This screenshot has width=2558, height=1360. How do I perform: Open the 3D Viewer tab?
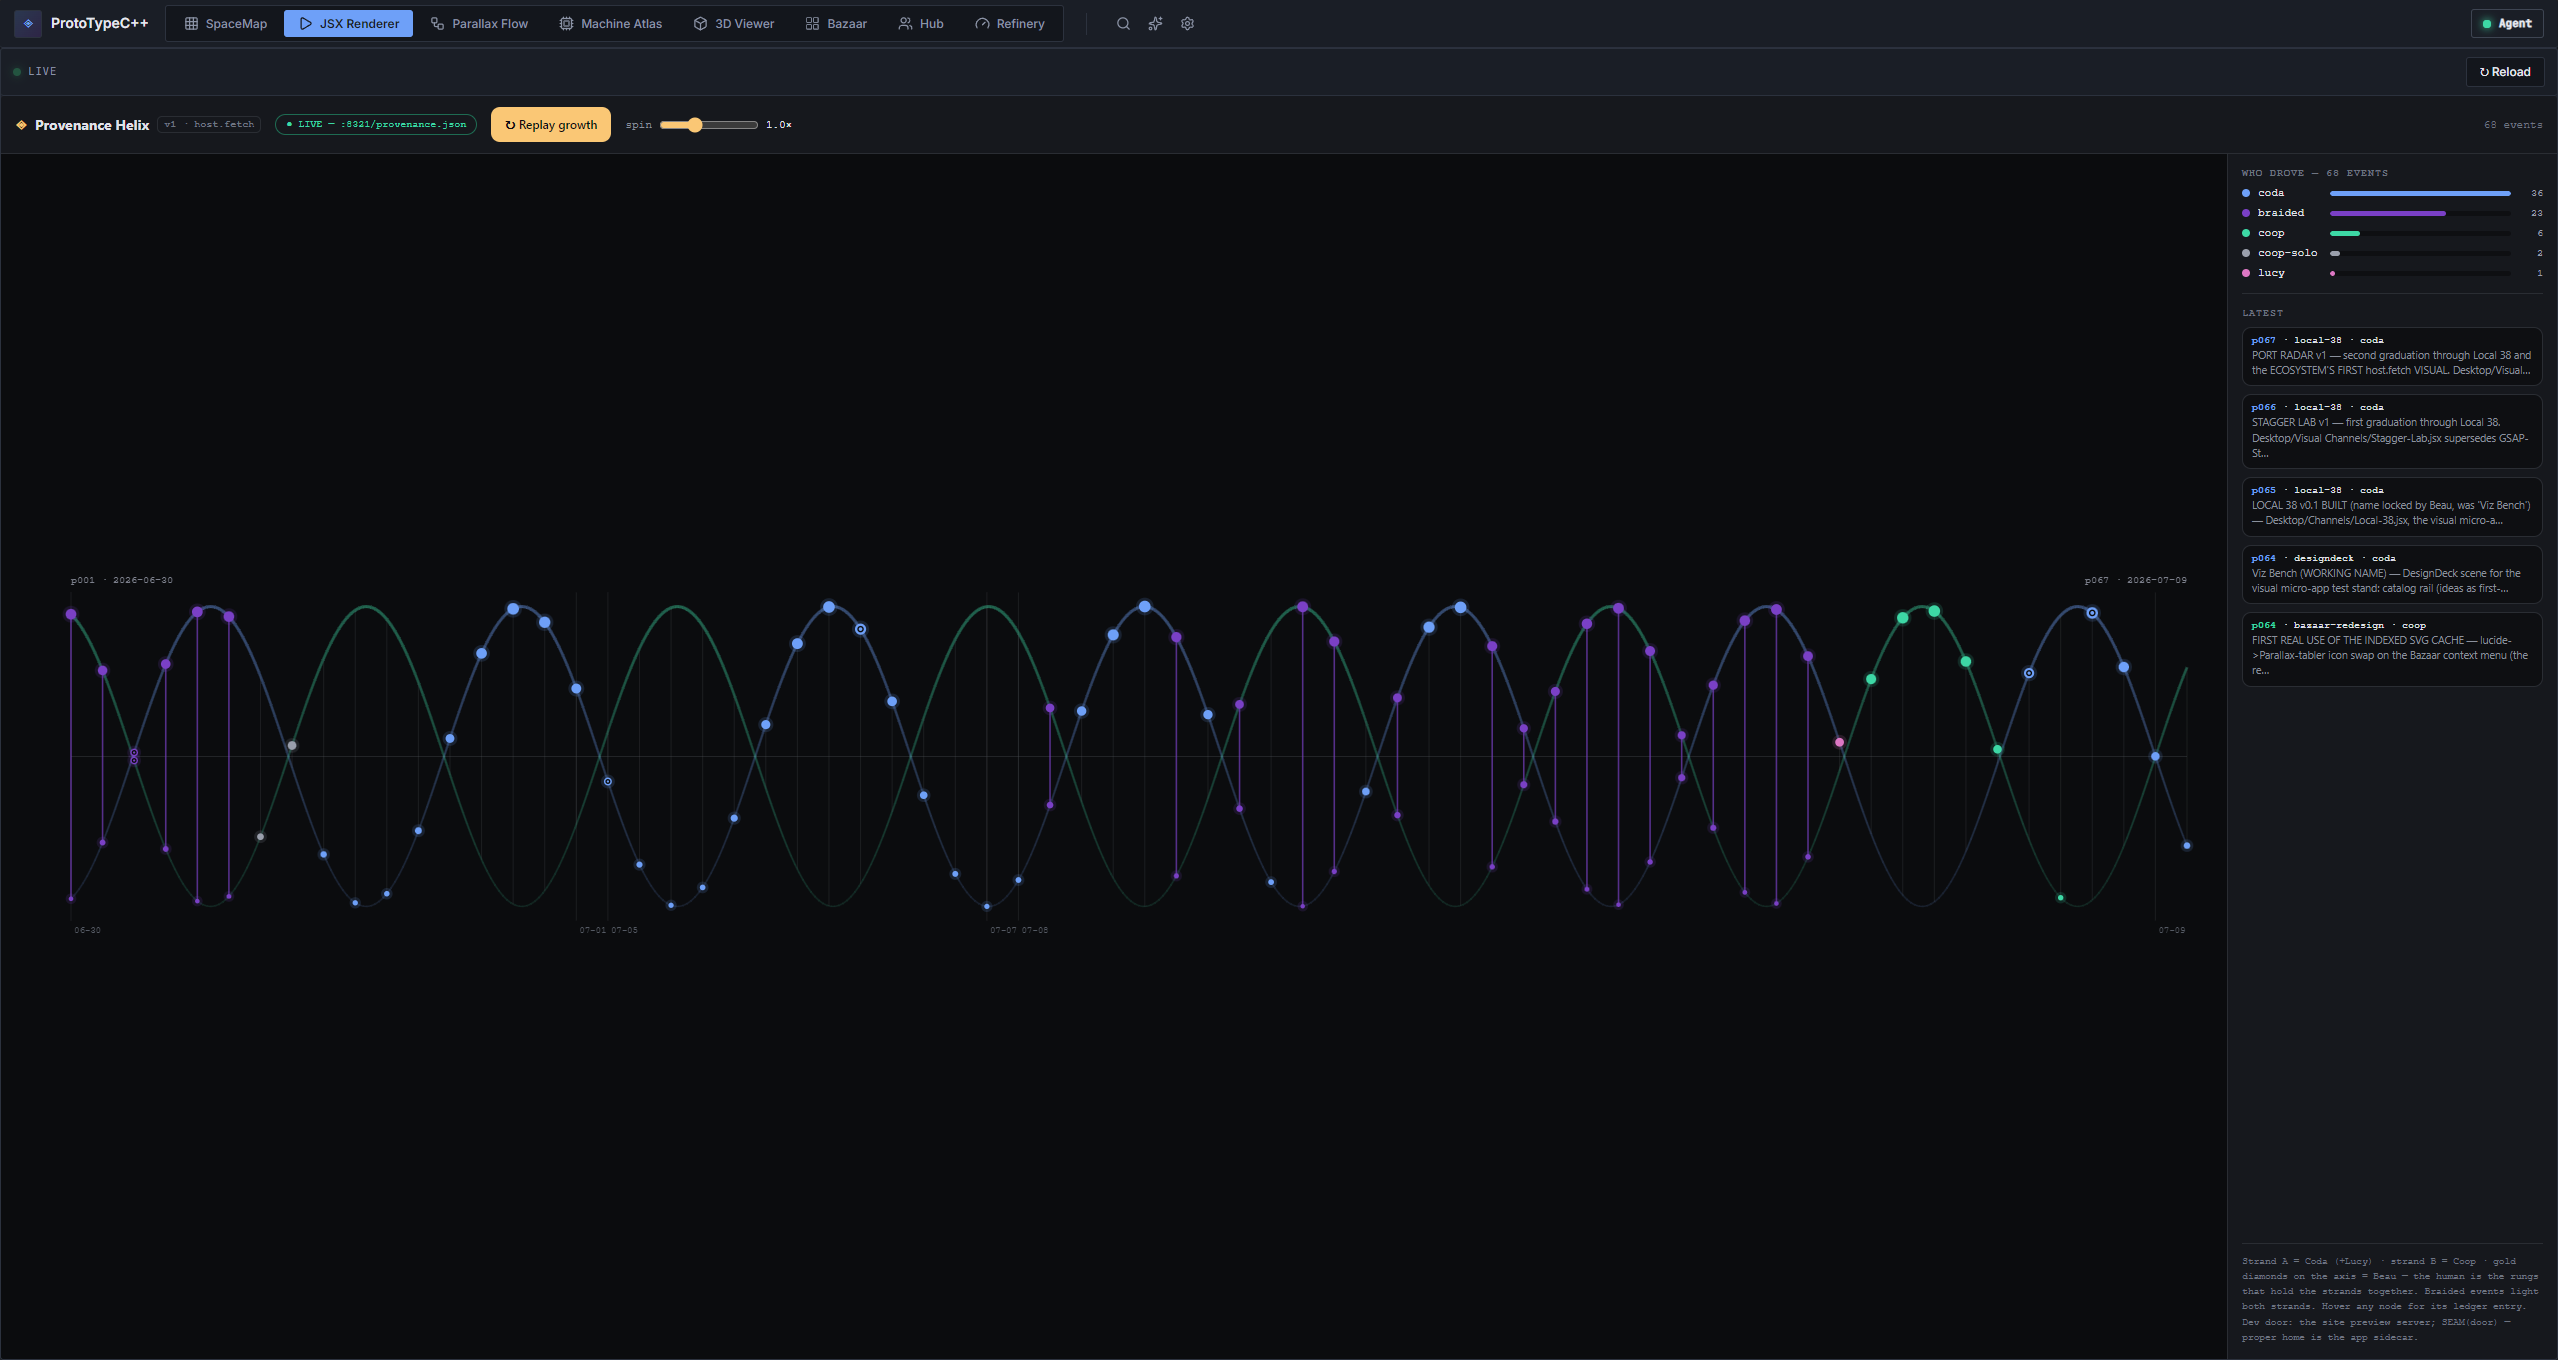tap(734, 24)
